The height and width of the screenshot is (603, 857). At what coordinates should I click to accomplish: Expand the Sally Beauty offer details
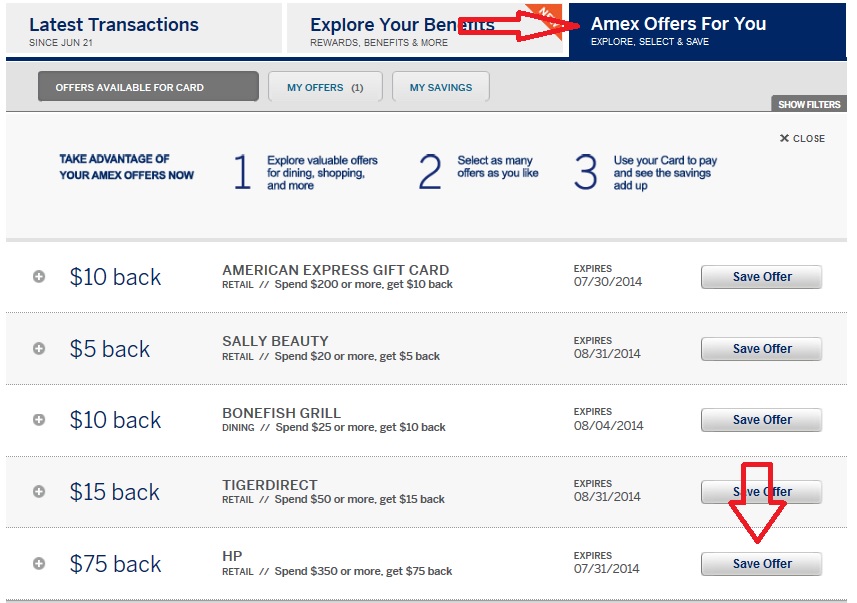pyautogui.click(x=39, y=349)
